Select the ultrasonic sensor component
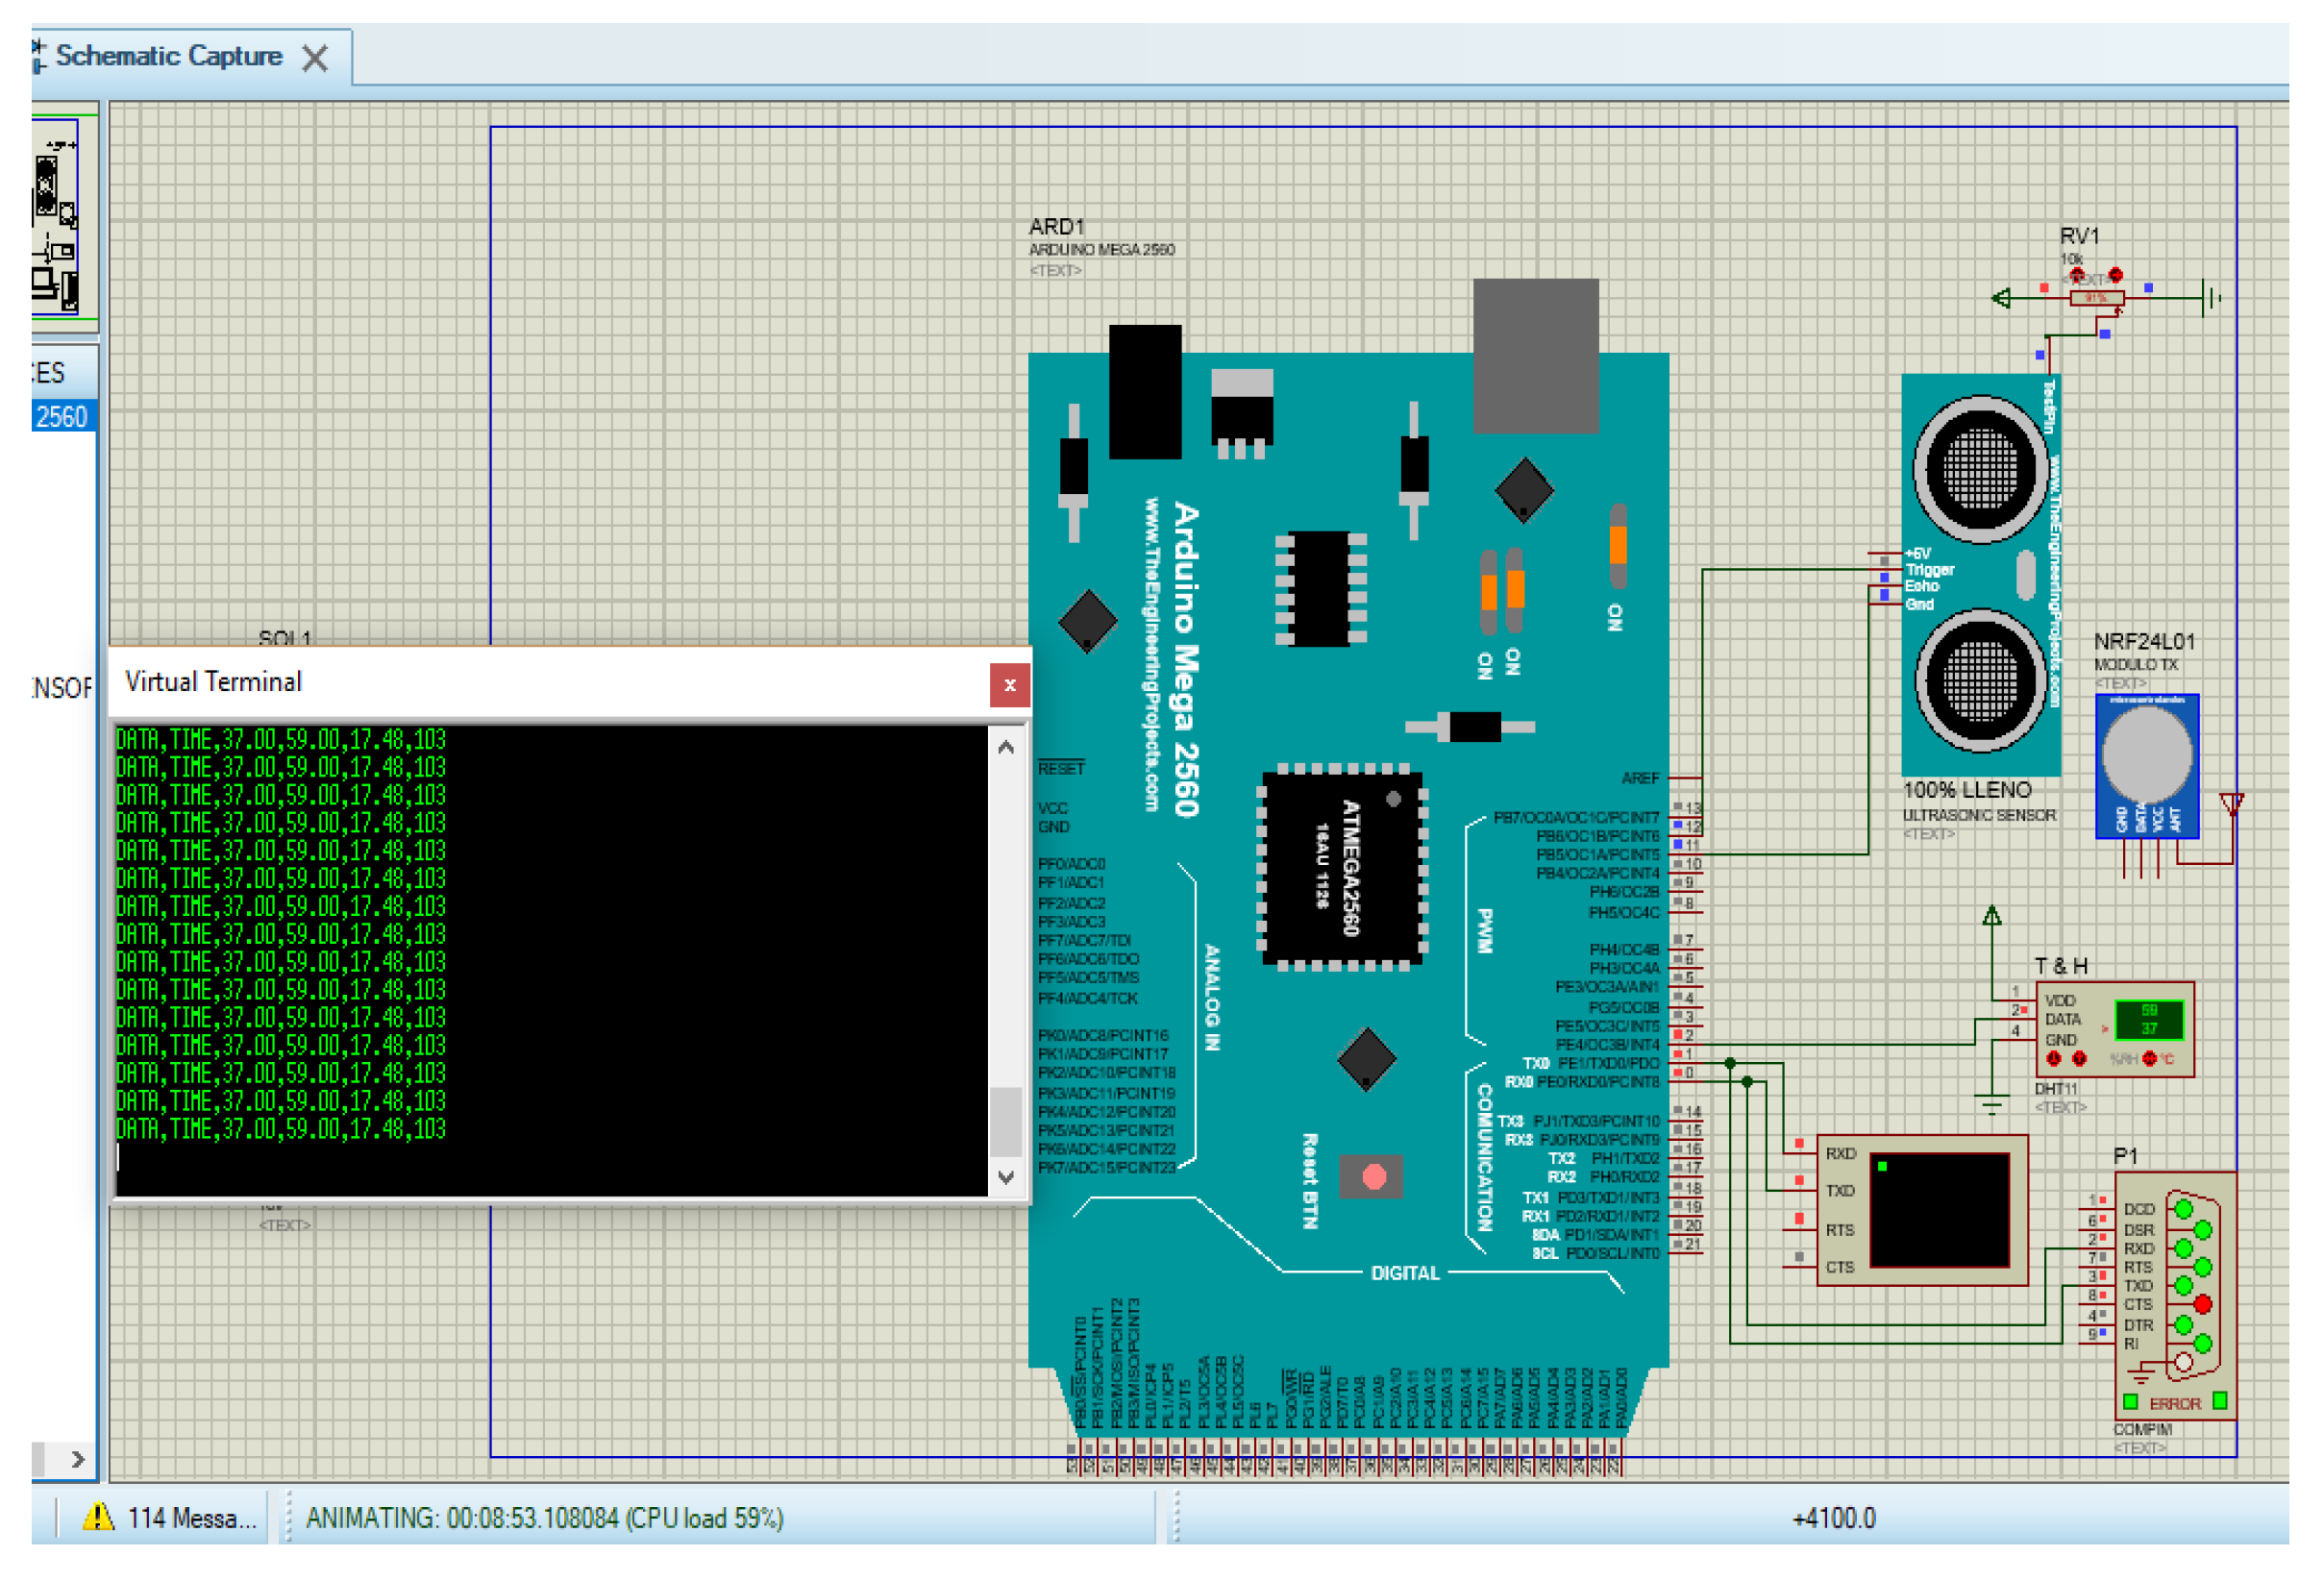This screenshot has width=2324, height=1581. click(1979, 574)
